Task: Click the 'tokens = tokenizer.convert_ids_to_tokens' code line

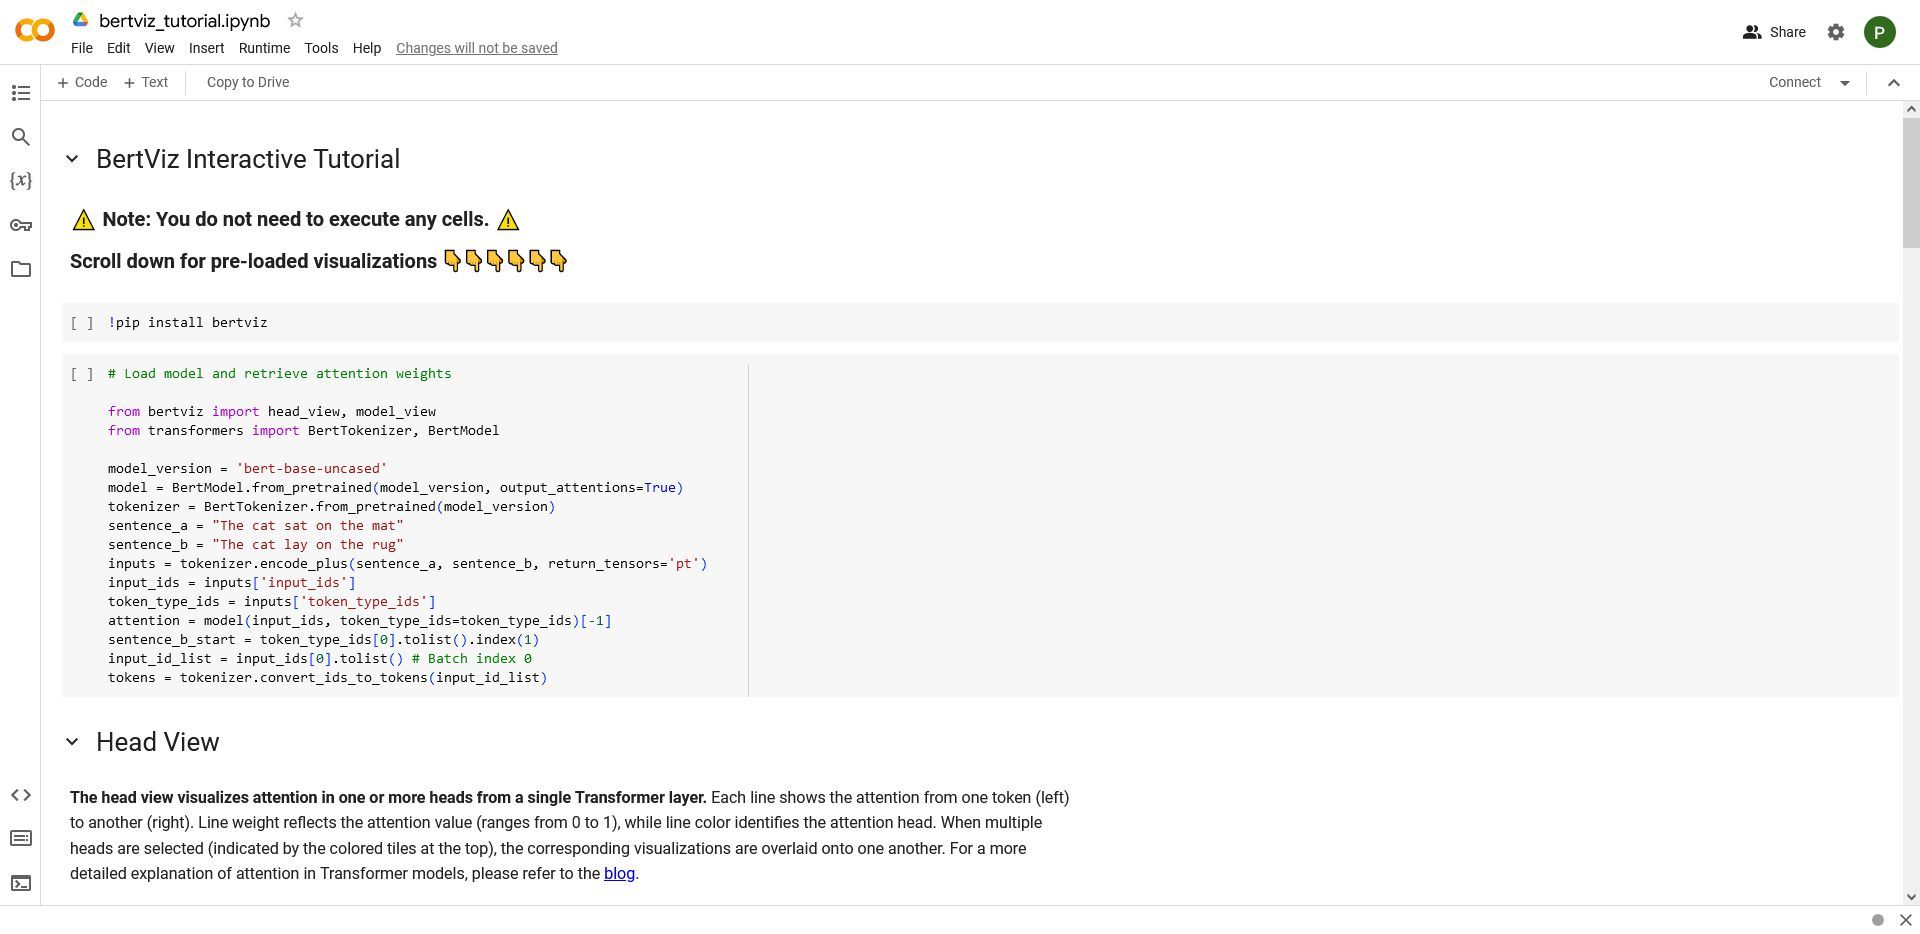Action: (x=328, y=677)
